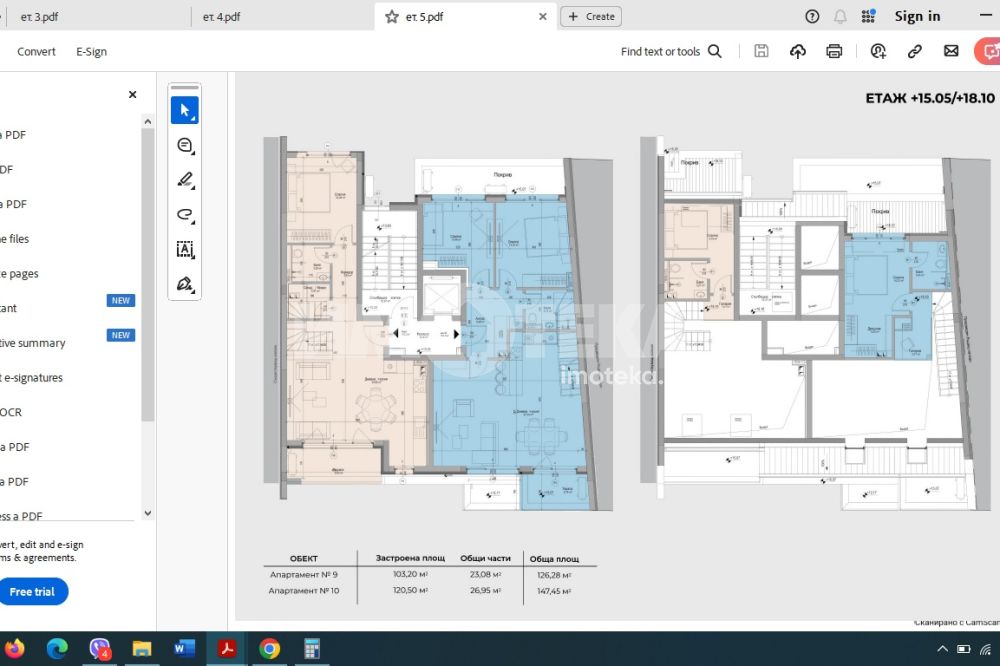Open the E-Sign menu
Image resolution: width=1000 pixels, height=666 pixels.
[x=91, y=52]
